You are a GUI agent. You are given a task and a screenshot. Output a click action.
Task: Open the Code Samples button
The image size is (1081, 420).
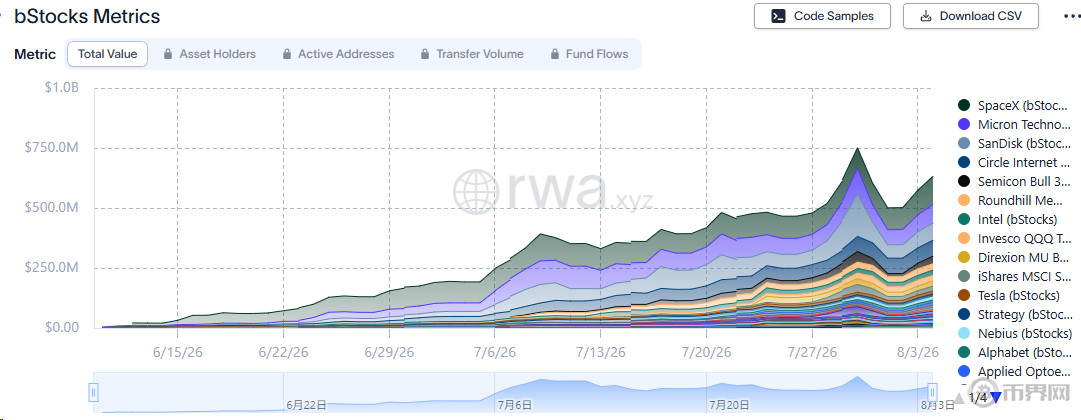coord(822,16)
